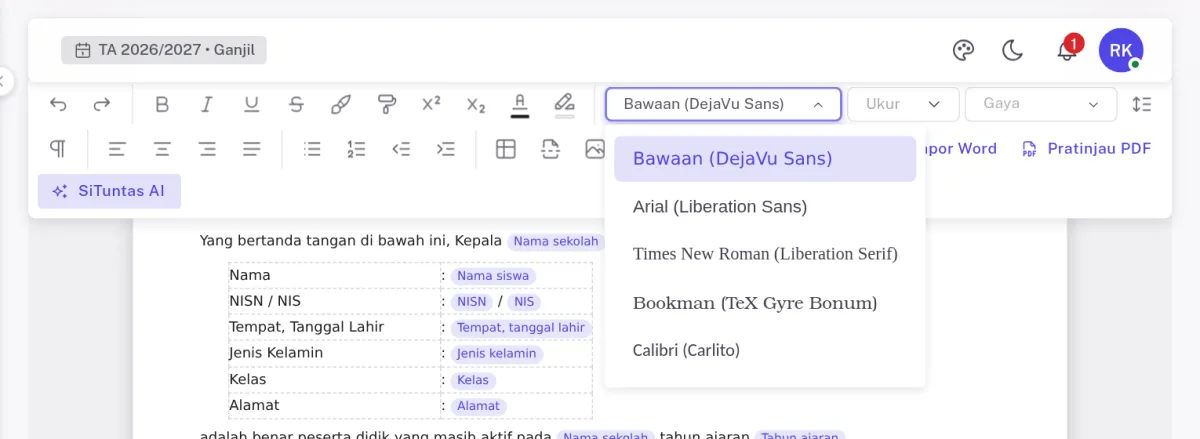The width and height of the screenshot is (1200, 439).
Task: Insert a table
Action: click(506, 149)
